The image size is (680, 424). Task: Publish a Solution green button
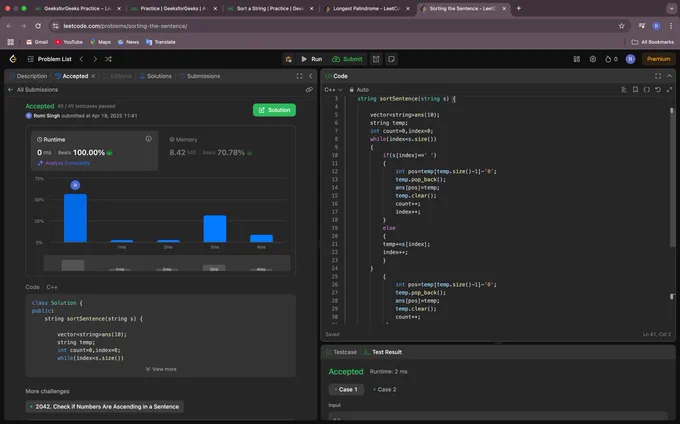275,110
